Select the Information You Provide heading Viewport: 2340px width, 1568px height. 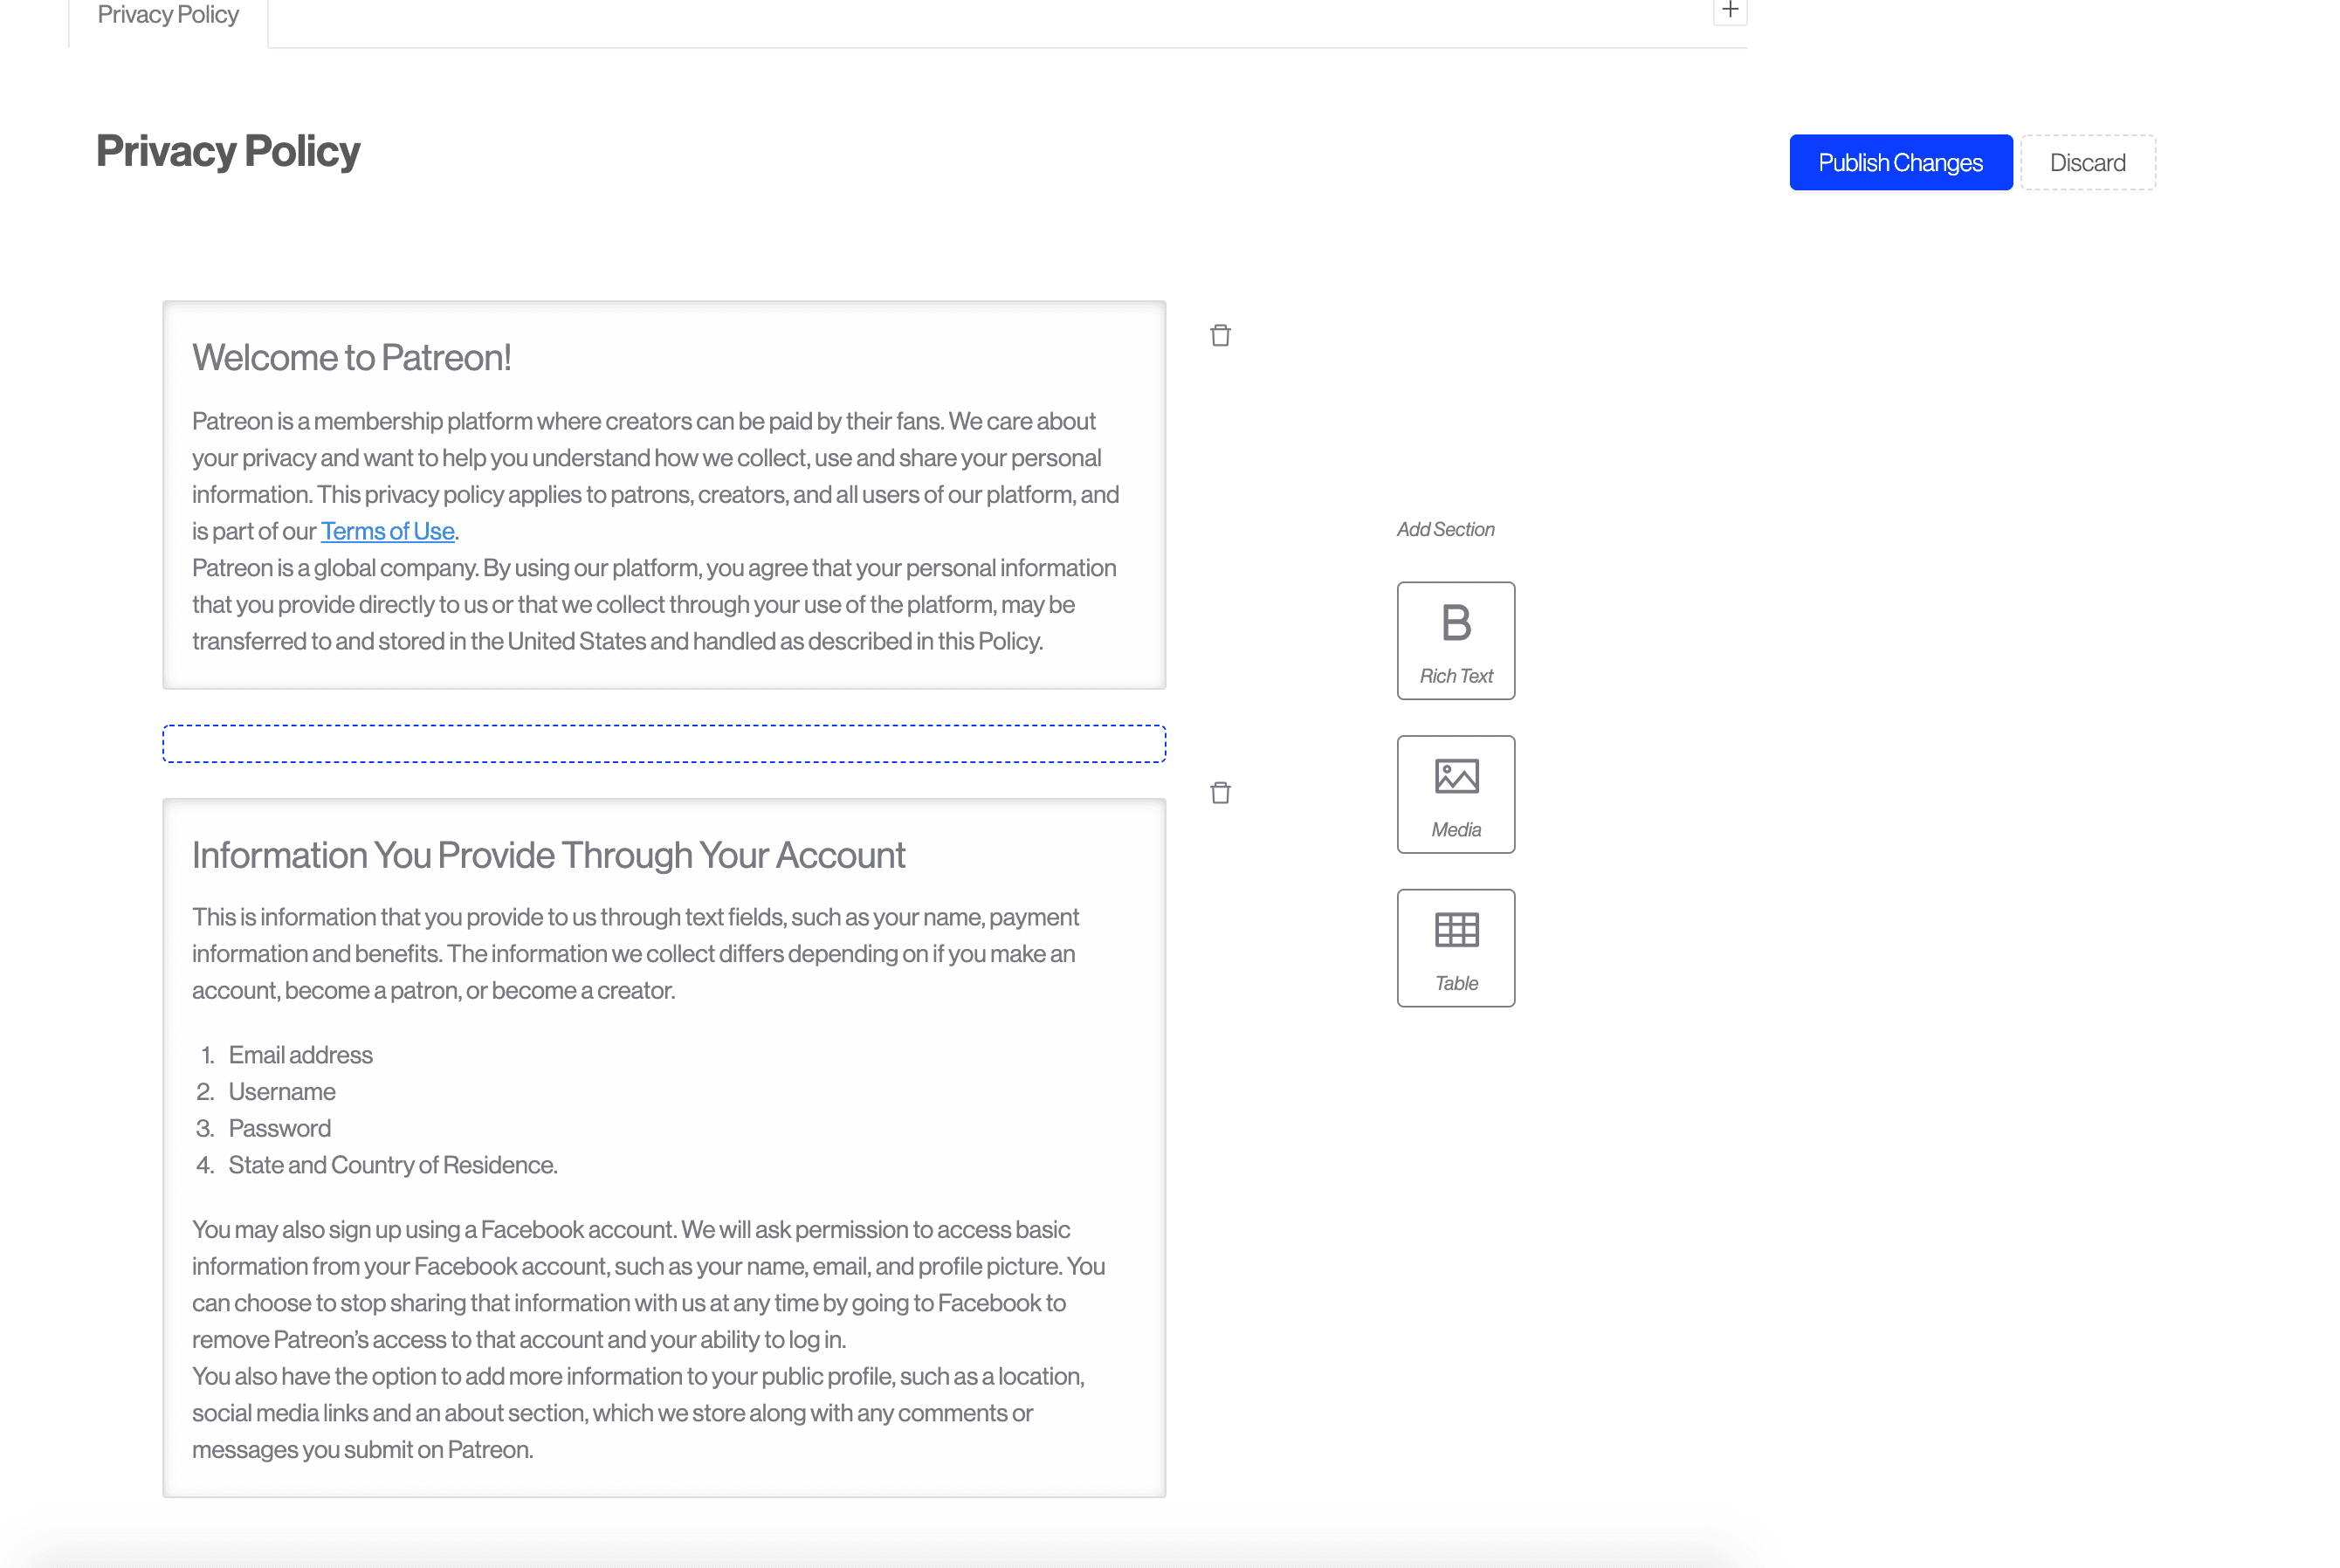pos(548,855)
